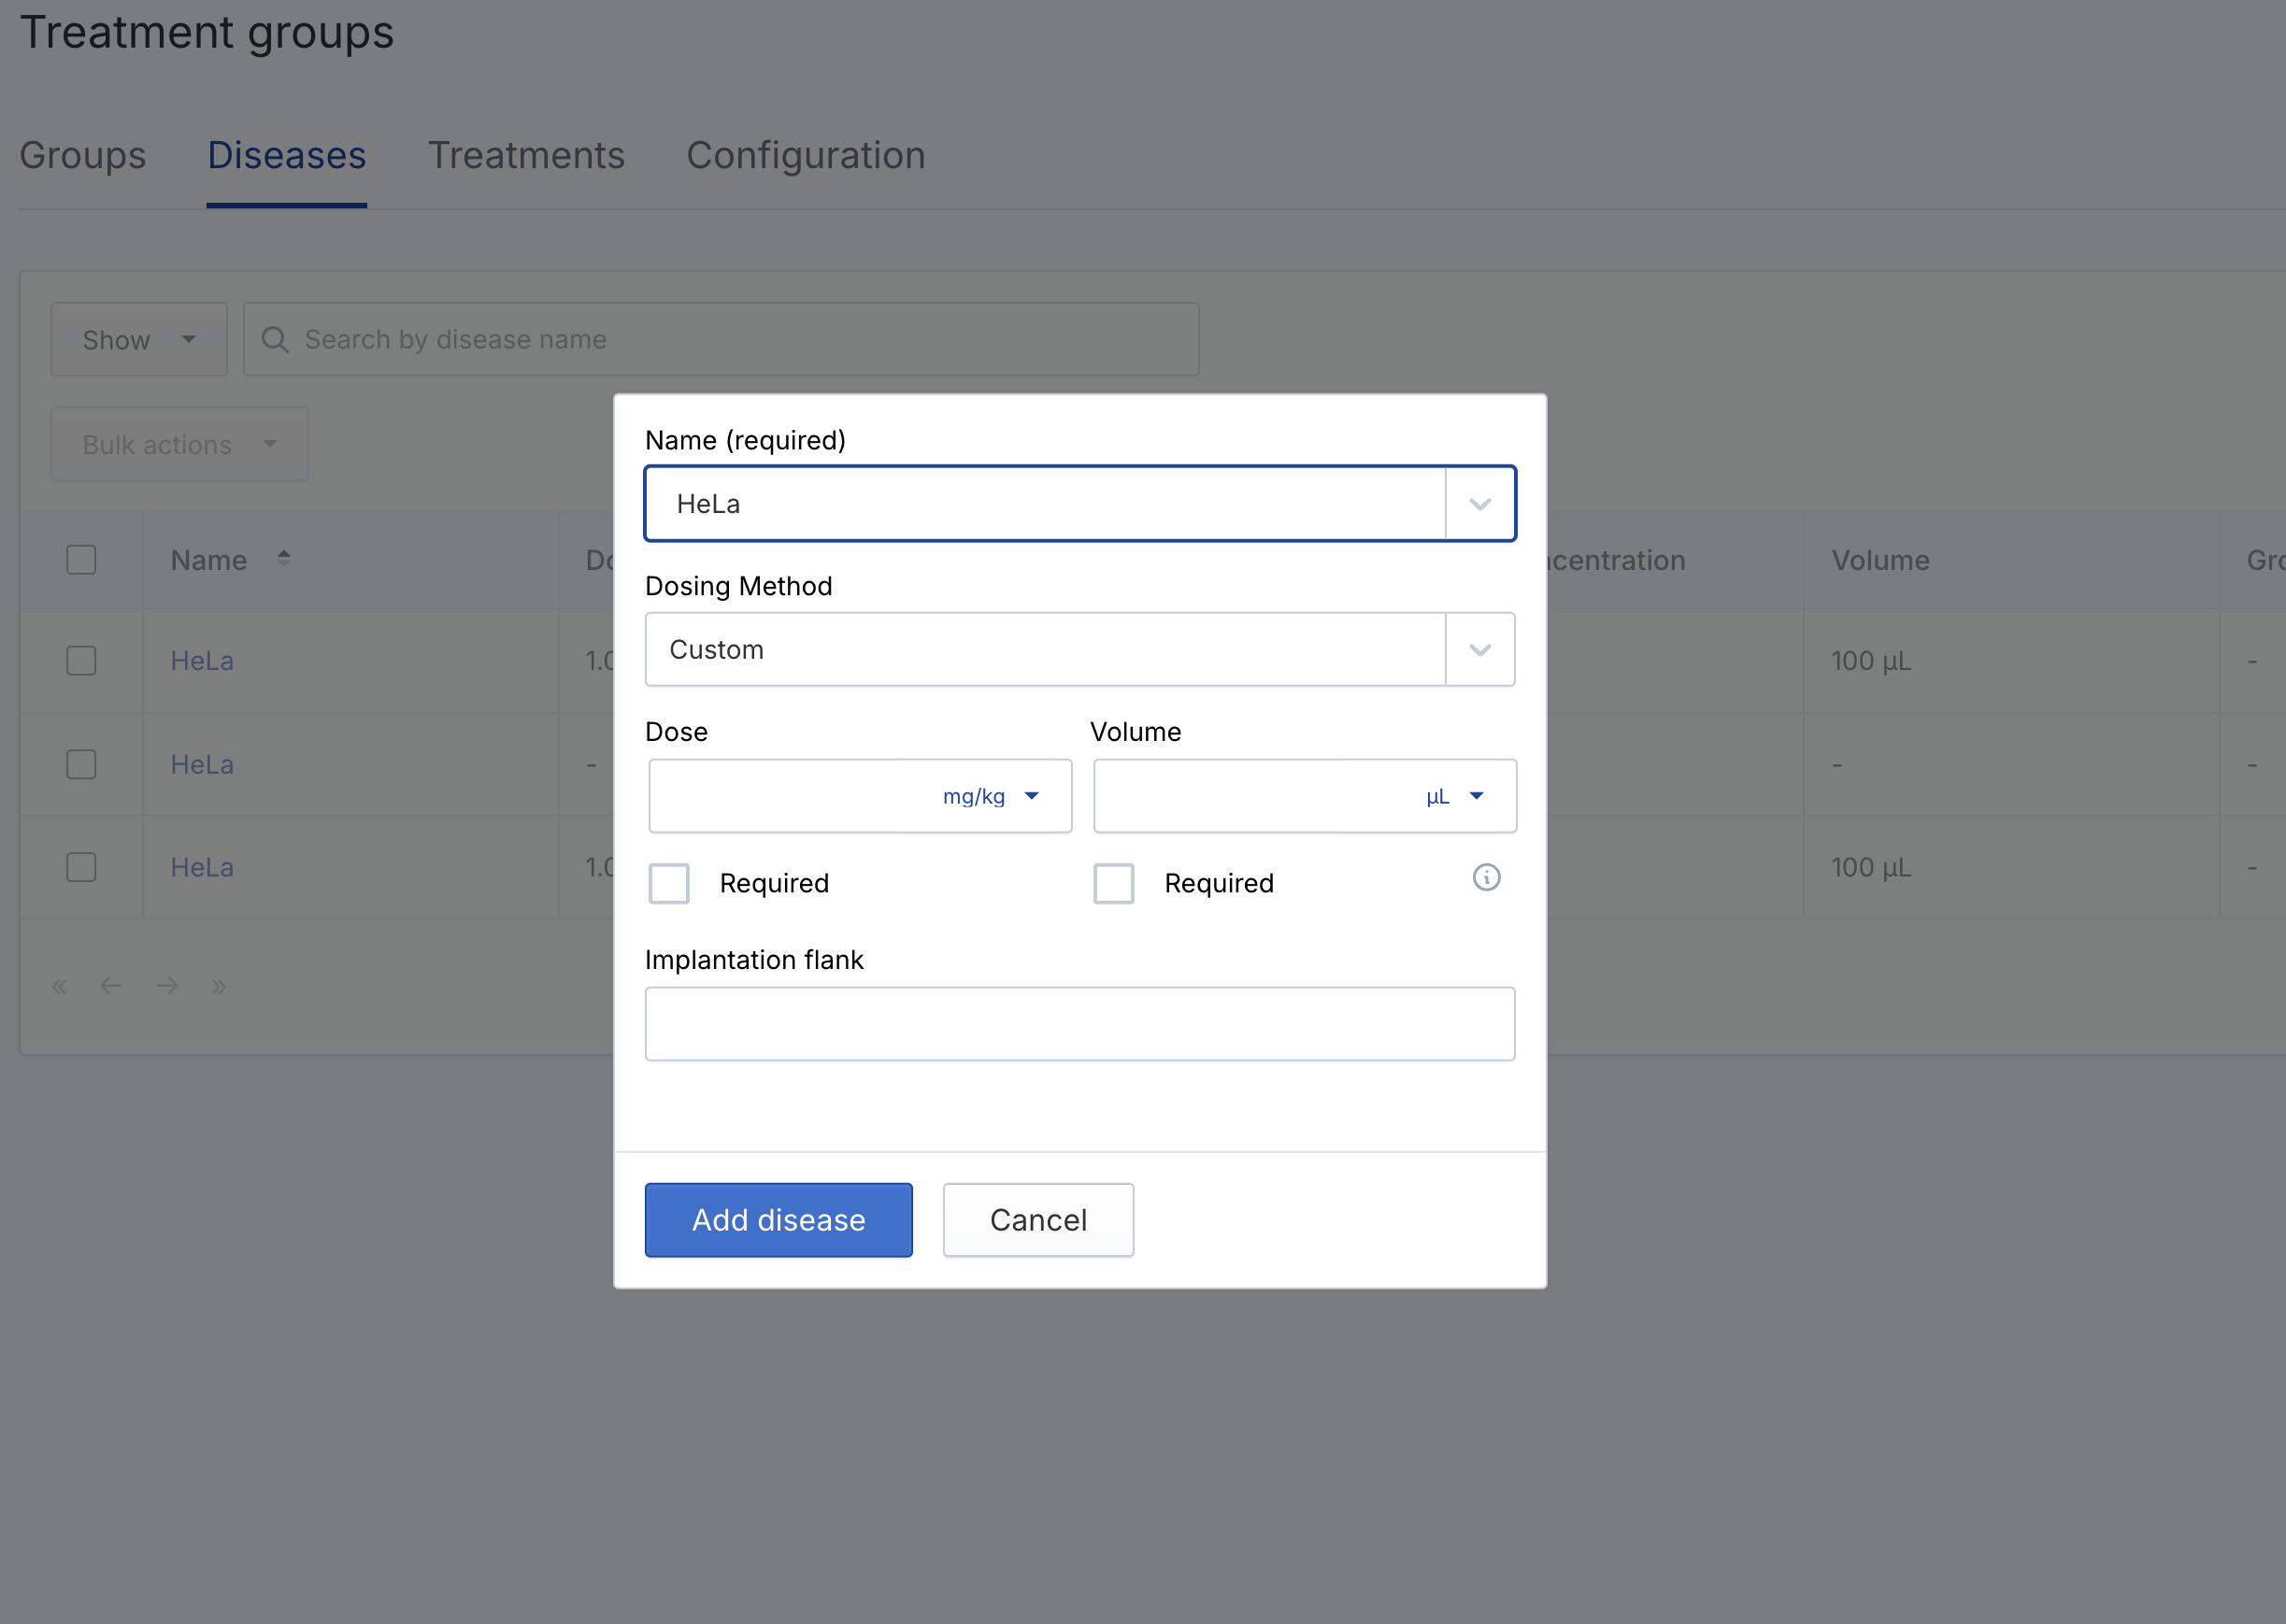Viewport: 2286px width, 1624px height.
Task: Click the search magnifier icon
Action: coord(275,340)
